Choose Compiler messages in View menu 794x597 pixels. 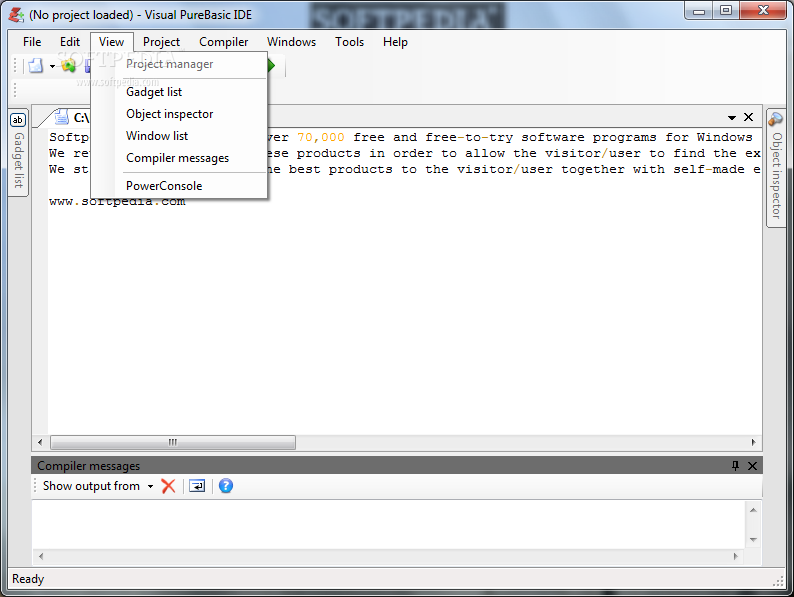tap(179, 158)
